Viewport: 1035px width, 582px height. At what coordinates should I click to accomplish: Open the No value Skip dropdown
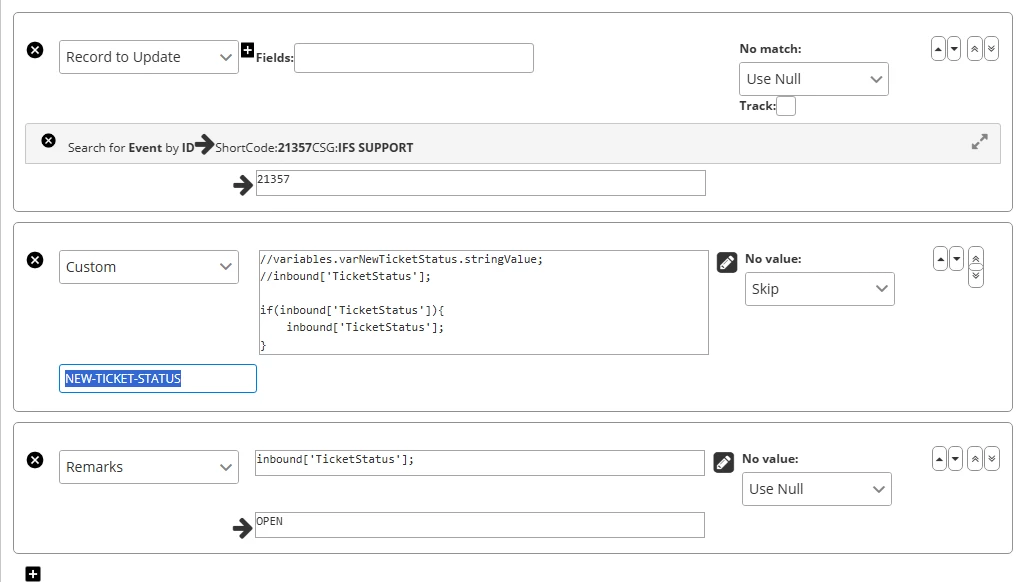pos(819,289)
